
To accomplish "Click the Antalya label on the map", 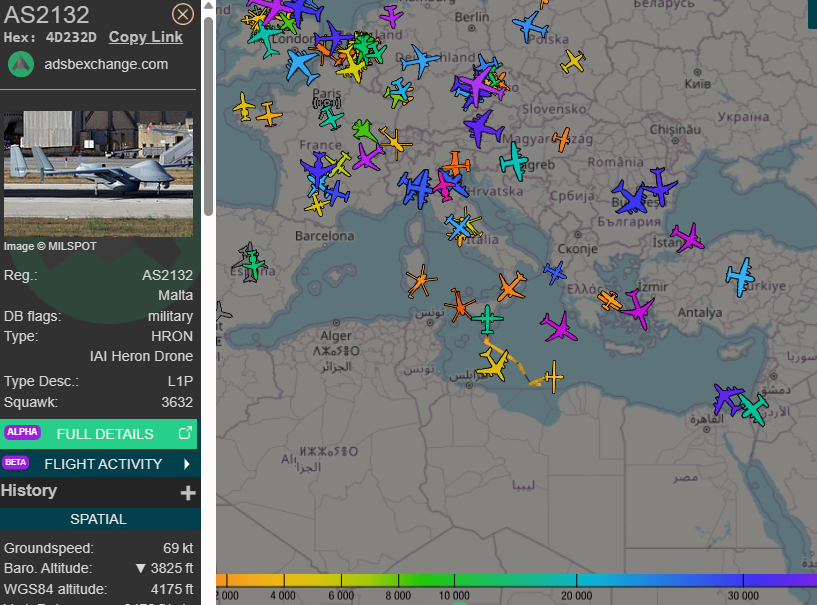I will (x=700, y=313).
